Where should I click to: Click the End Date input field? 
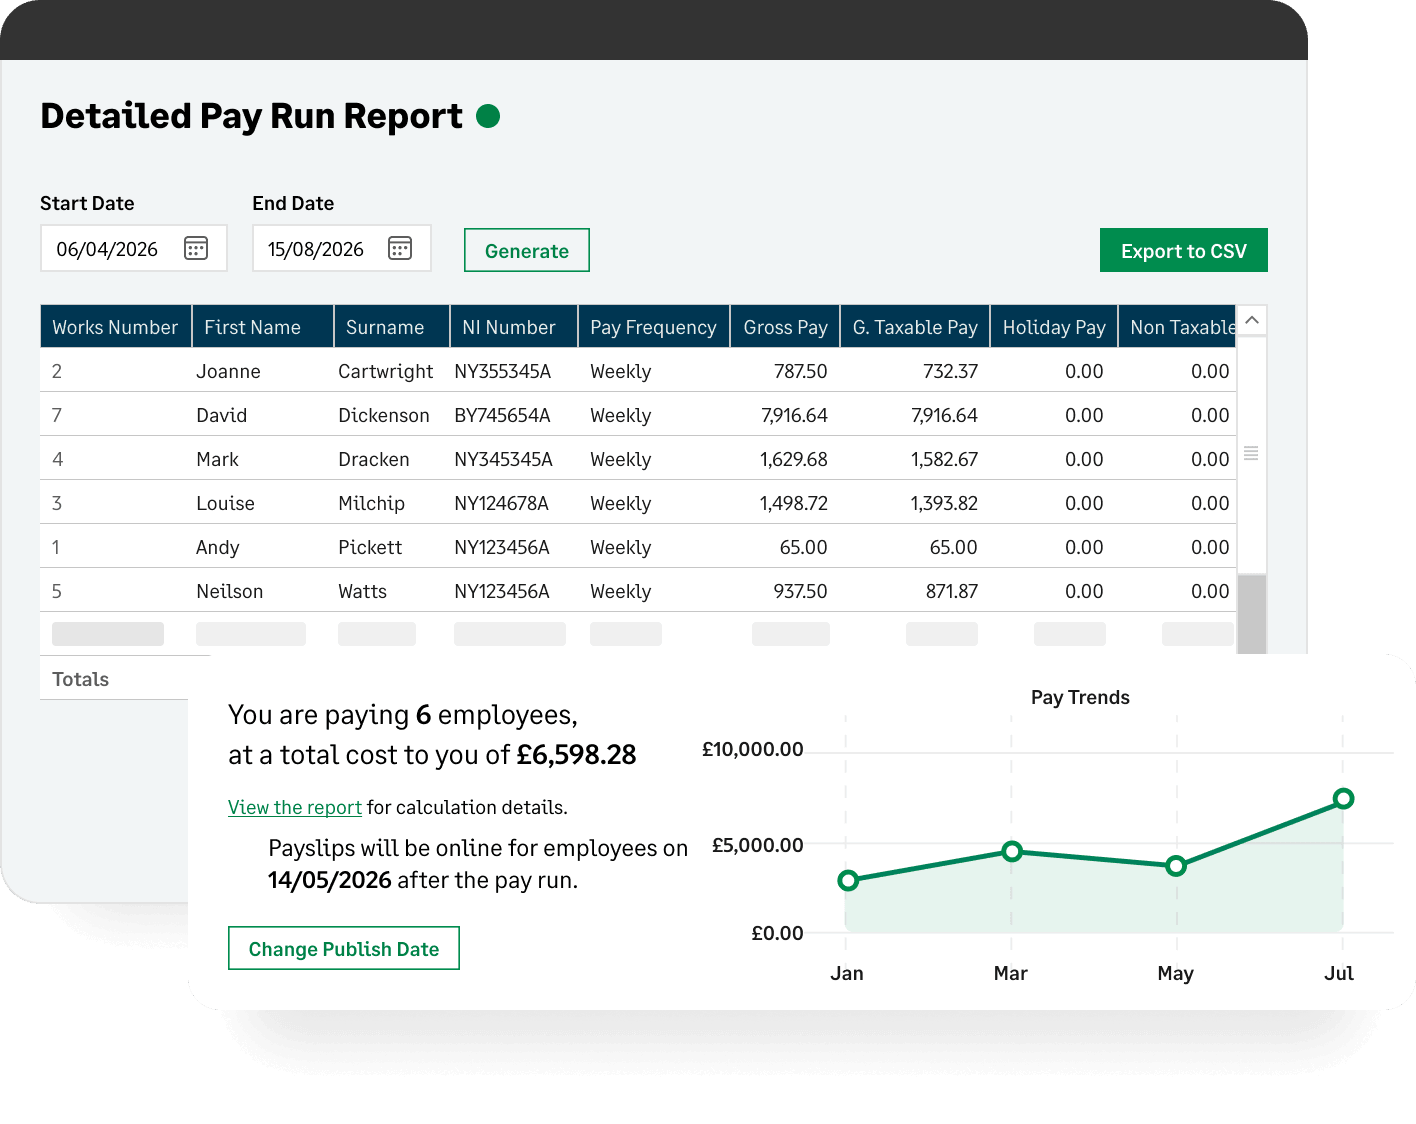tap(342, 248)
